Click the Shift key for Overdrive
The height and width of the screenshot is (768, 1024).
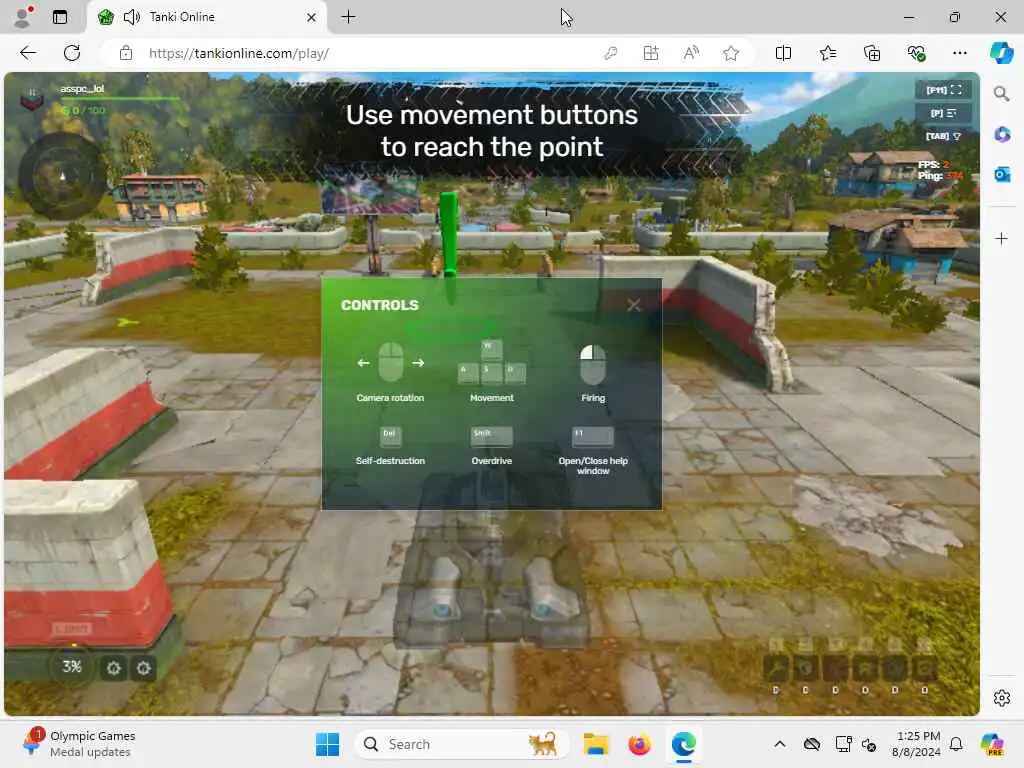coord(492,436)
